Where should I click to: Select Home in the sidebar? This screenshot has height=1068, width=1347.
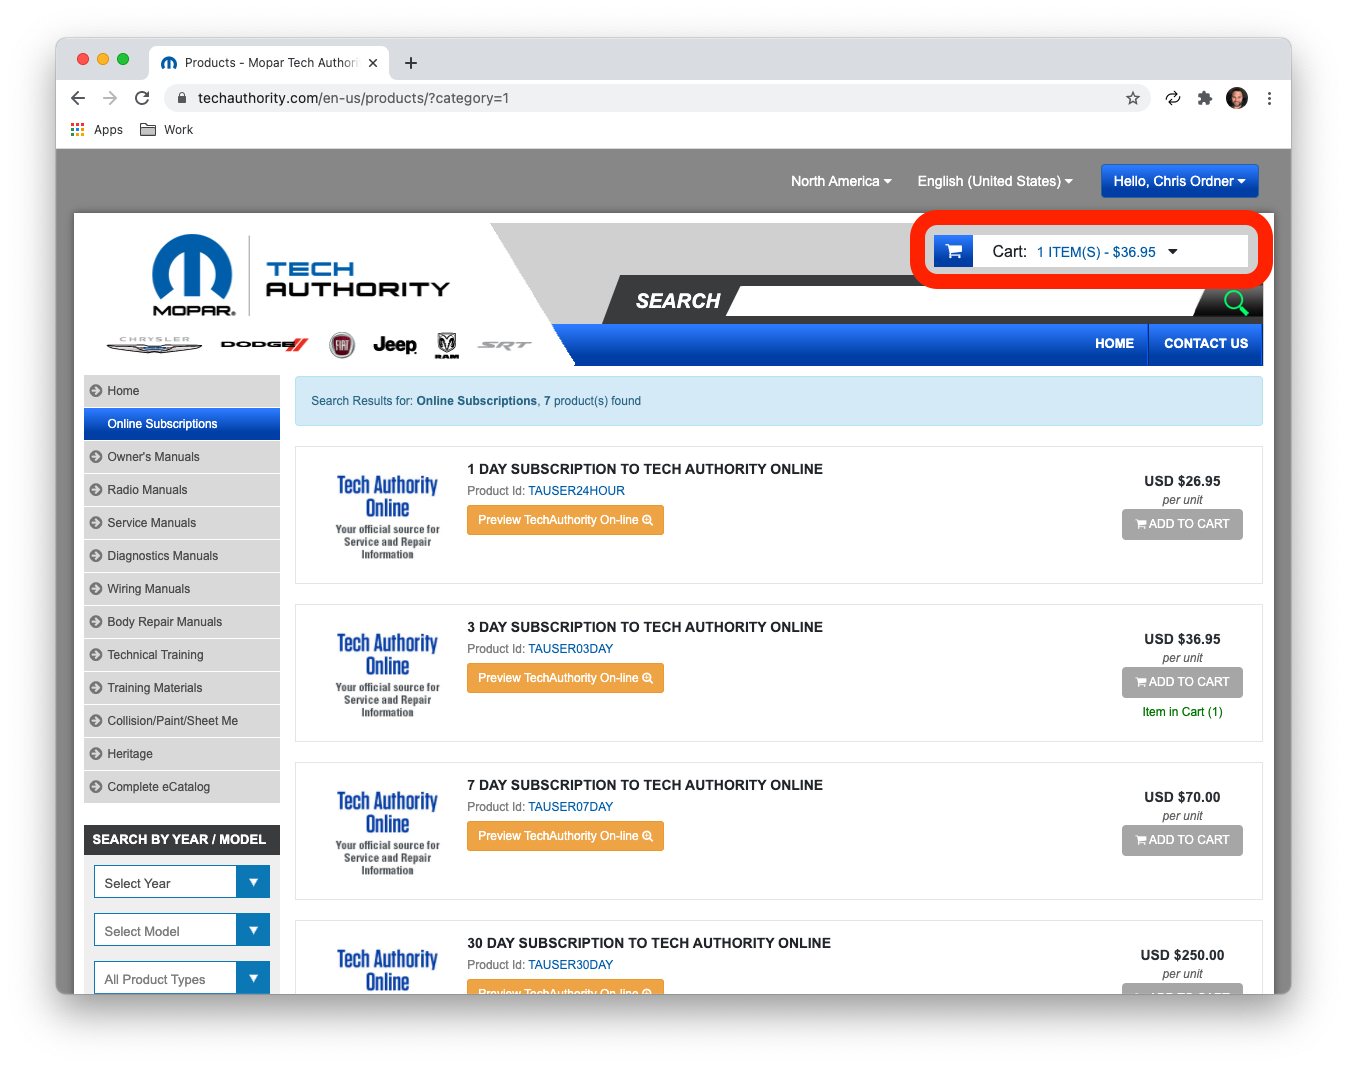point(182,391)
